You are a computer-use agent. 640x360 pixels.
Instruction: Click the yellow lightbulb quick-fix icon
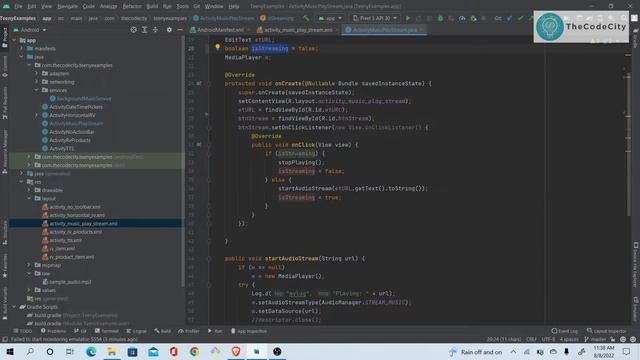(218, 47)
